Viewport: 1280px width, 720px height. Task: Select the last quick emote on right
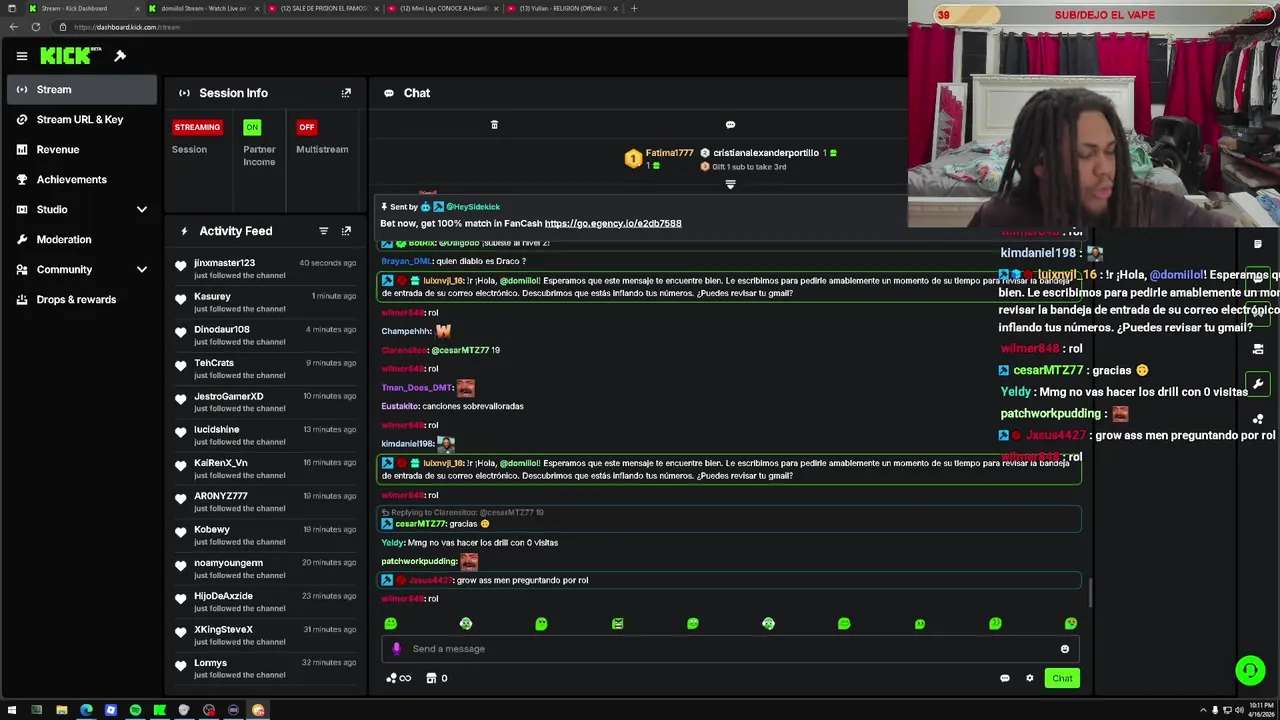tap(1071, 624)
